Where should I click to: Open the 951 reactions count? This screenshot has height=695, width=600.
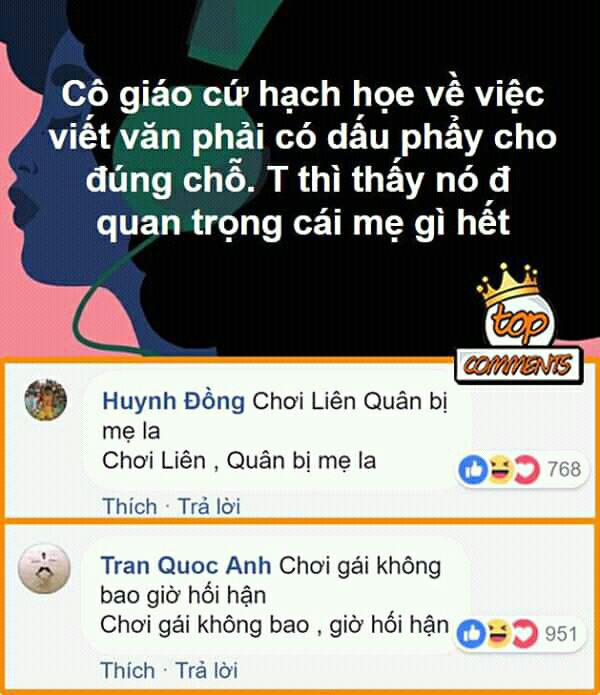561,634
